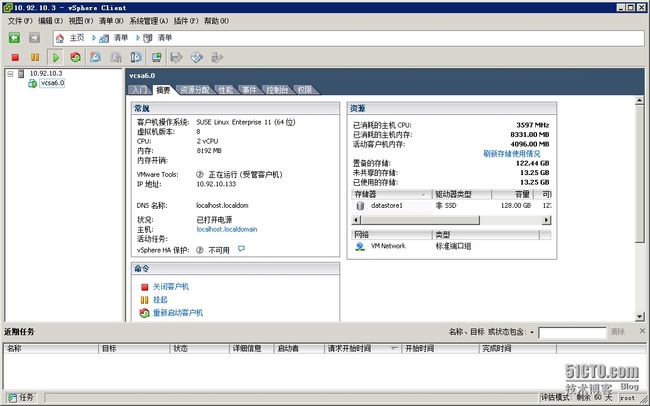The height and width of the screenshot is (406, 650).
Task: Click the orange Suspend toolbar icon
Action: (x=35, y=57)
